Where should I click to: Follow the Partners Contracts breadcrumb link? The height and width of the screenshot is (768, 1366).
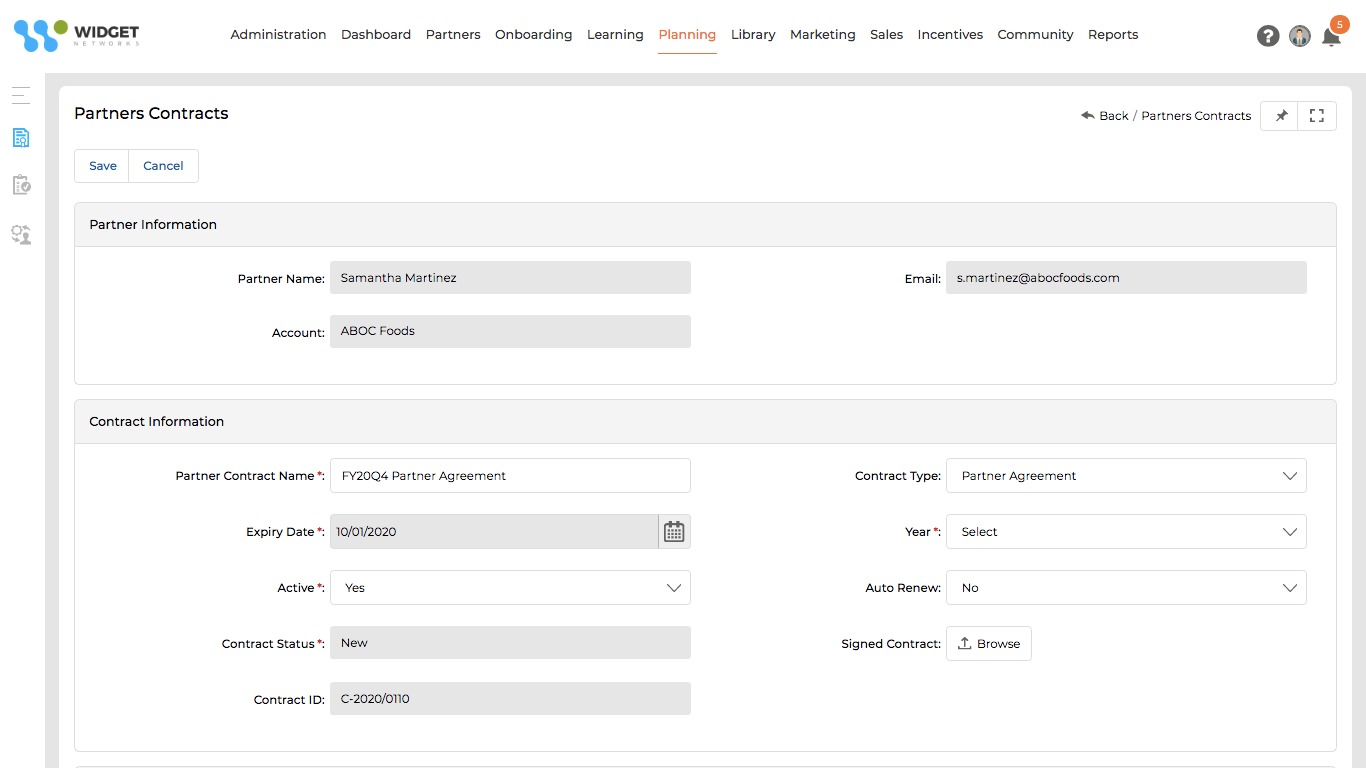1196,116
